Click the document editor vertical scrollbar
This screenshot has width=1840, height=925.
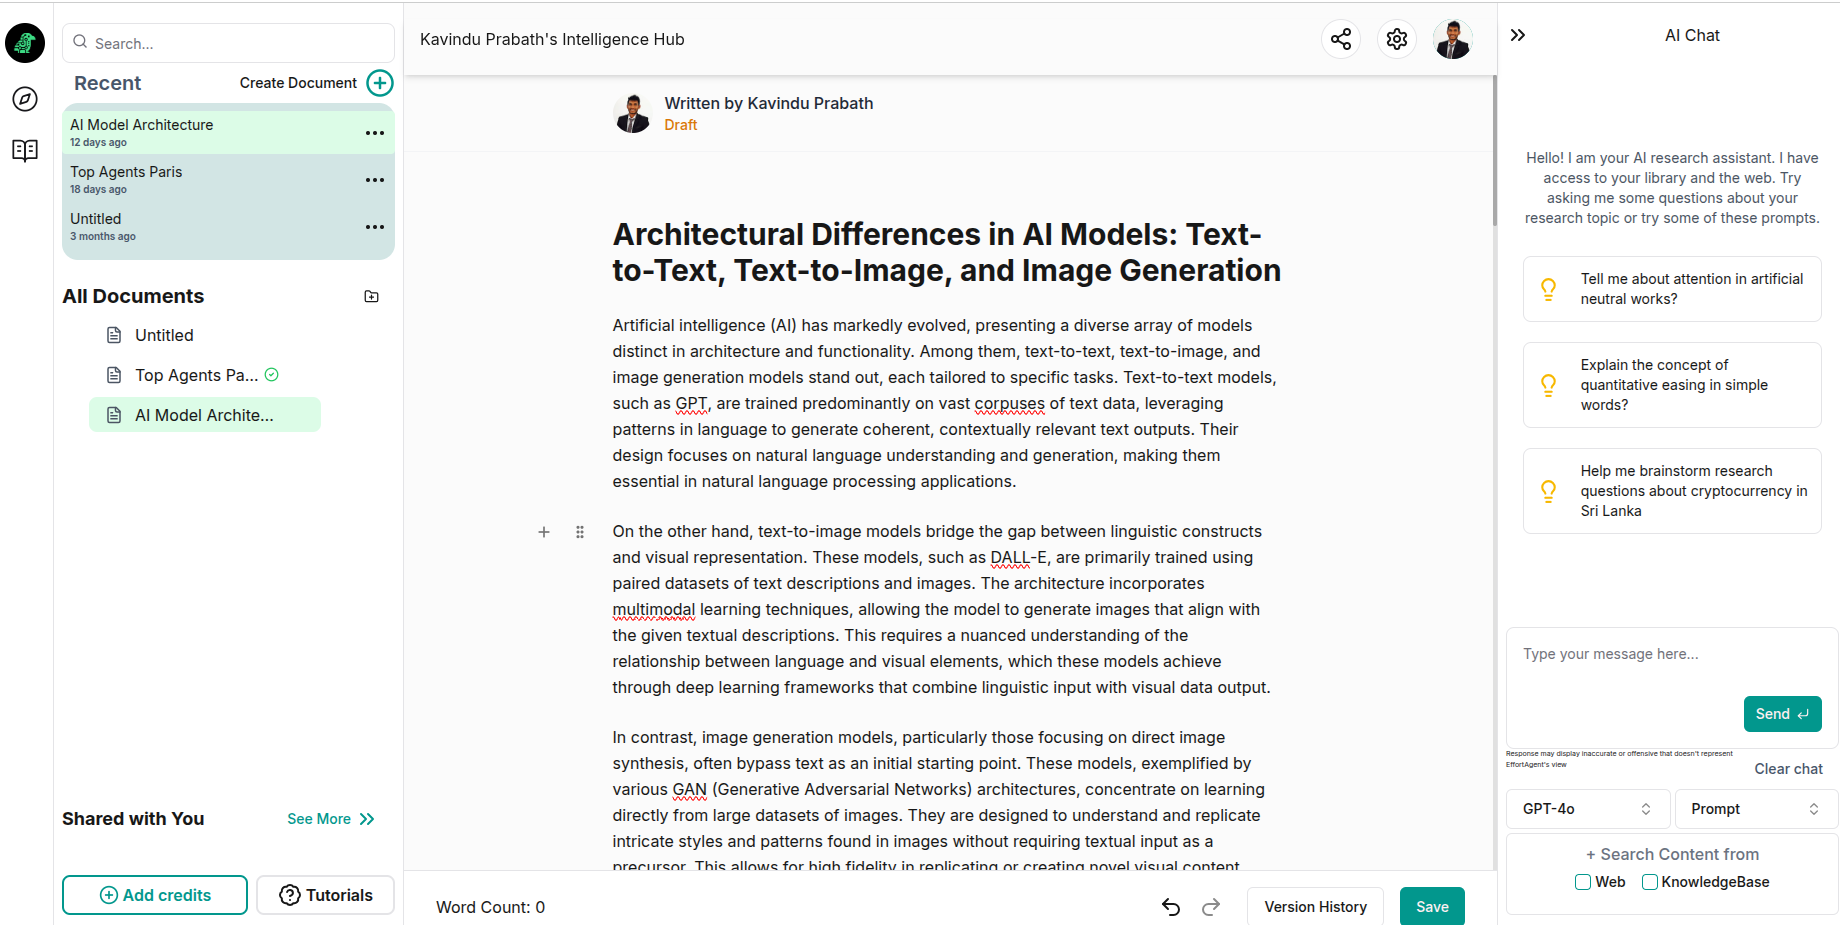[1494, 150]
